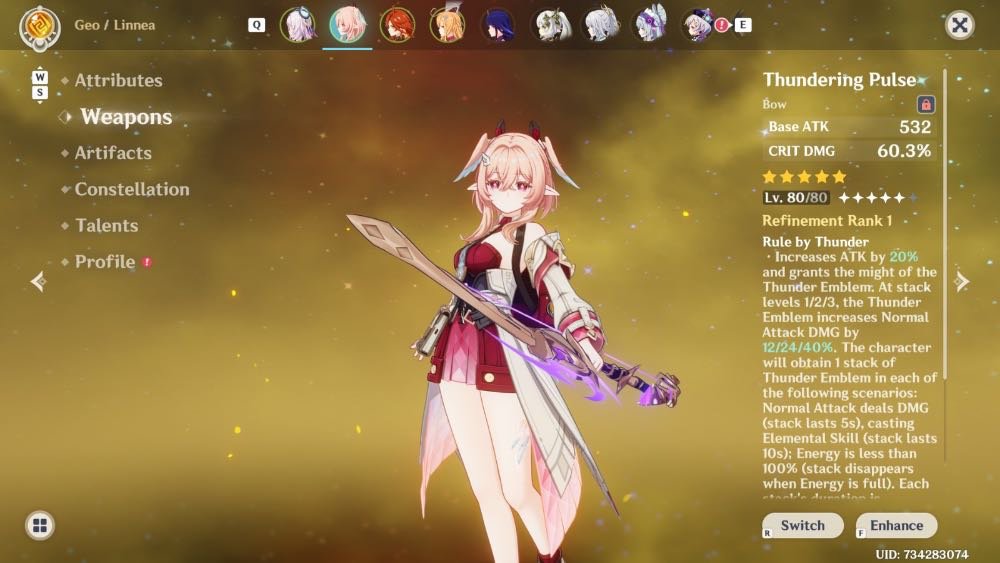This screenshot has width=1000, height=563.
Task: Open the Artifacts menu
Action: (113, 153)
